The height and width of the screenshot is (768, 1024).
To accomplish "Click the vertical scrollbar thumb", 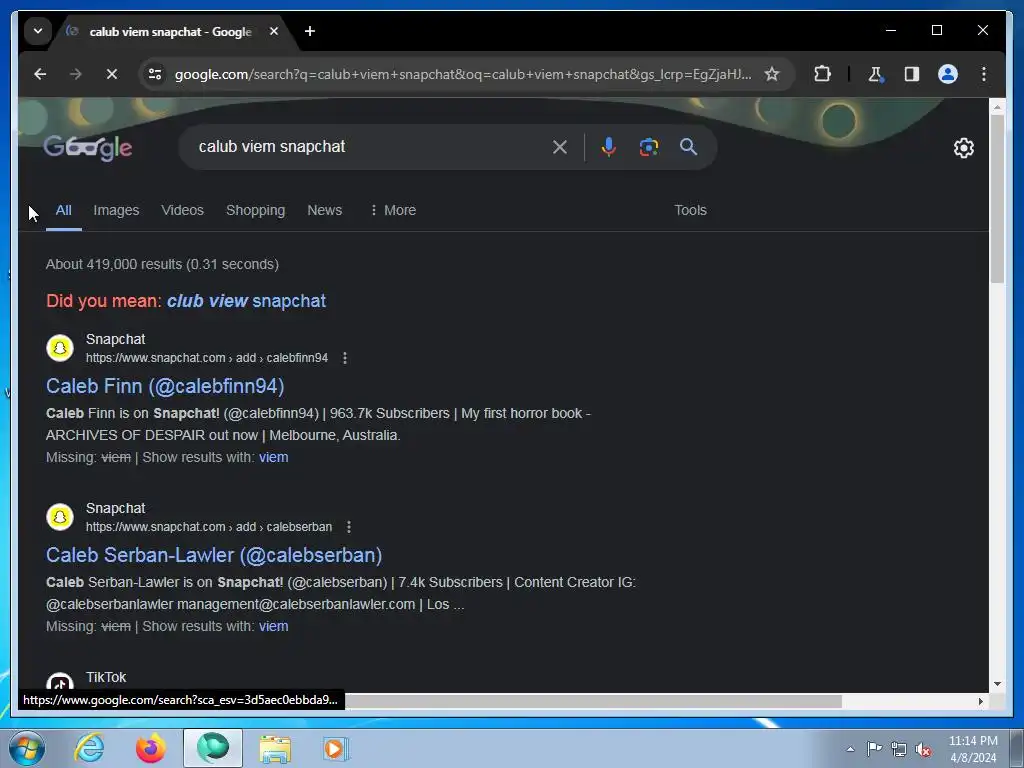I will pyautogui.click(x=997, y=199).
